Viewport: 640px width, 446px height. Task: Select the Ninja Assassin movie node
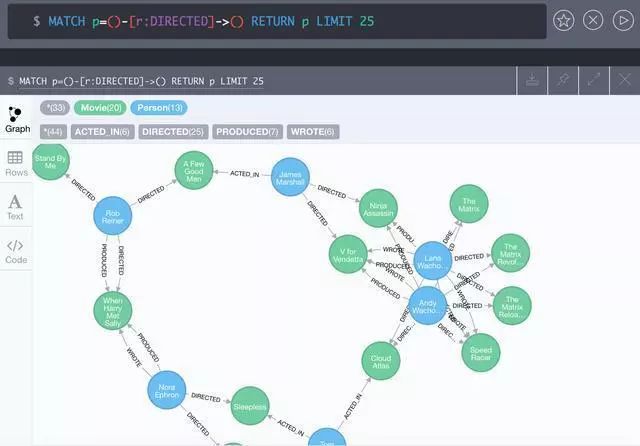click(378, 209)
